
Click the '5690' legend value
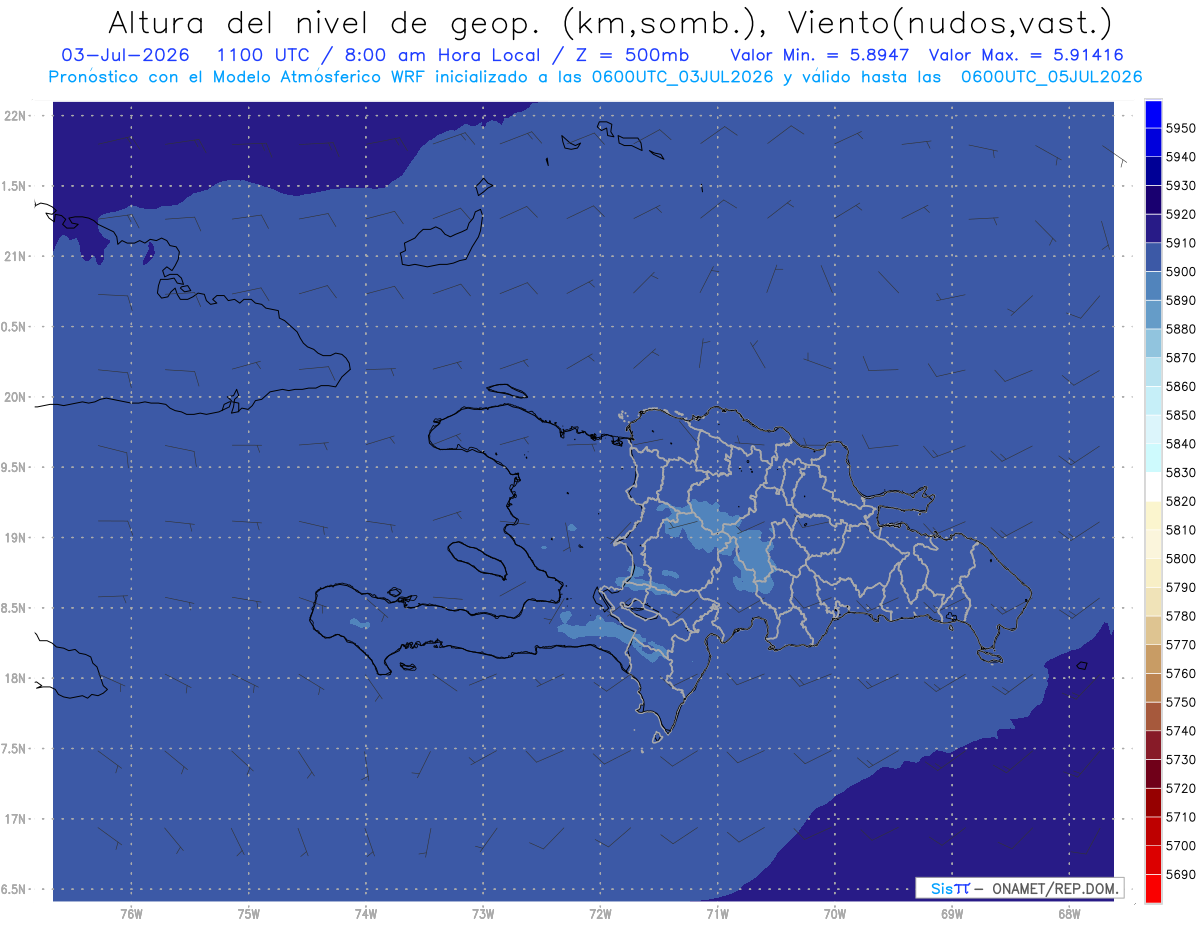(1180, 874)
